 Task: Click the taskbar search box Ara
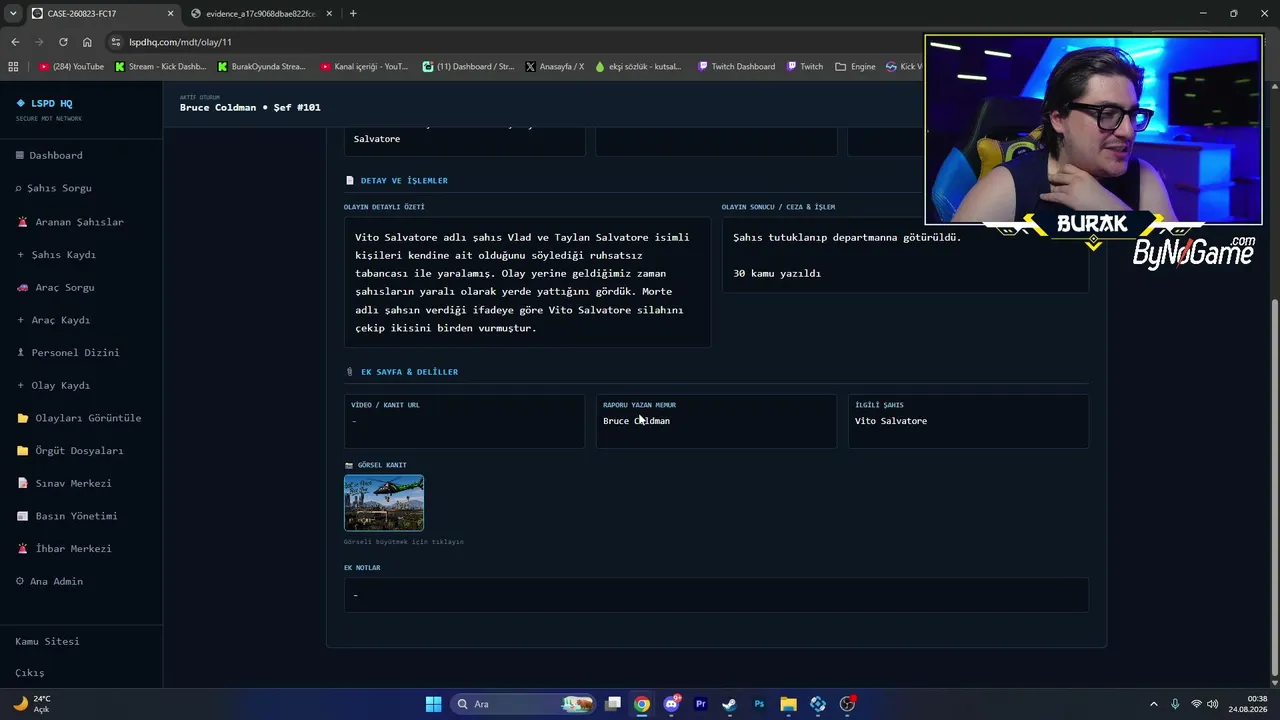point(524,704)
